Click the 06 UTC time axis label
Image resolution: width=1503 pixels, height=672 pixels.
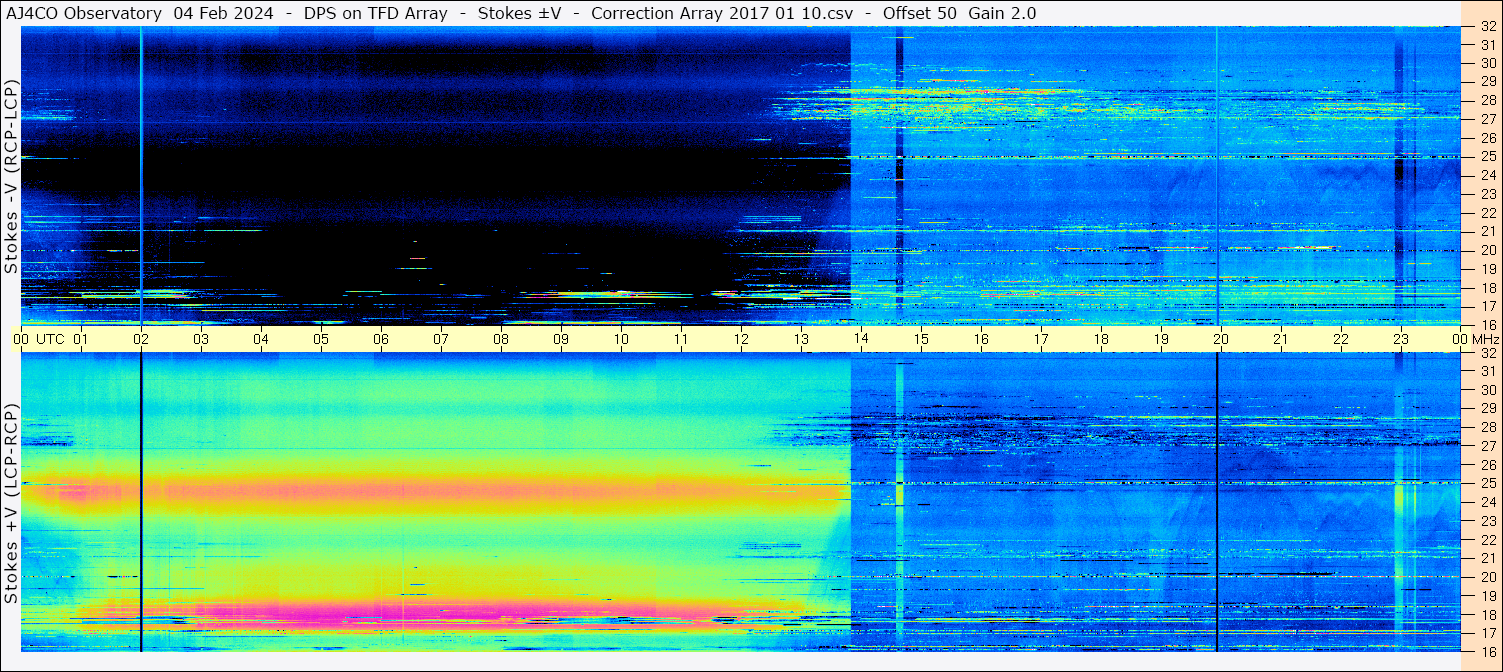[381, 339]
